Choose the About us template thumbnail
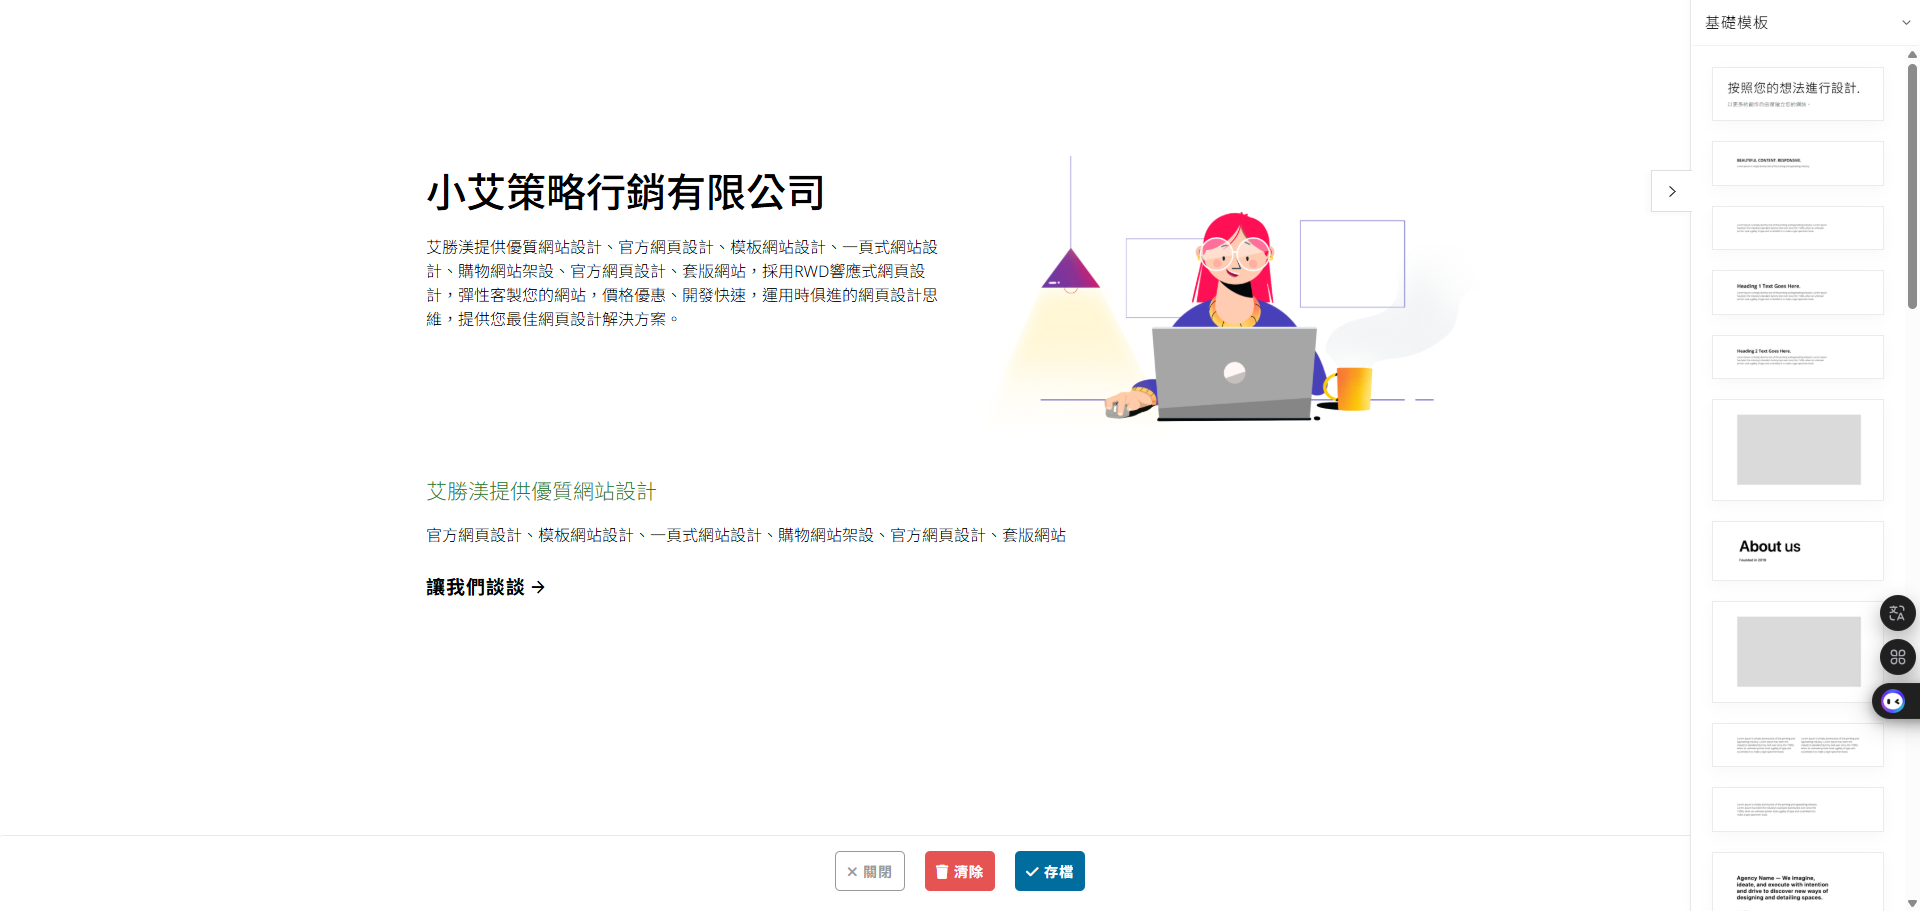The width and height of the screenshot is (1920, 911). [x=1797, y=551]
